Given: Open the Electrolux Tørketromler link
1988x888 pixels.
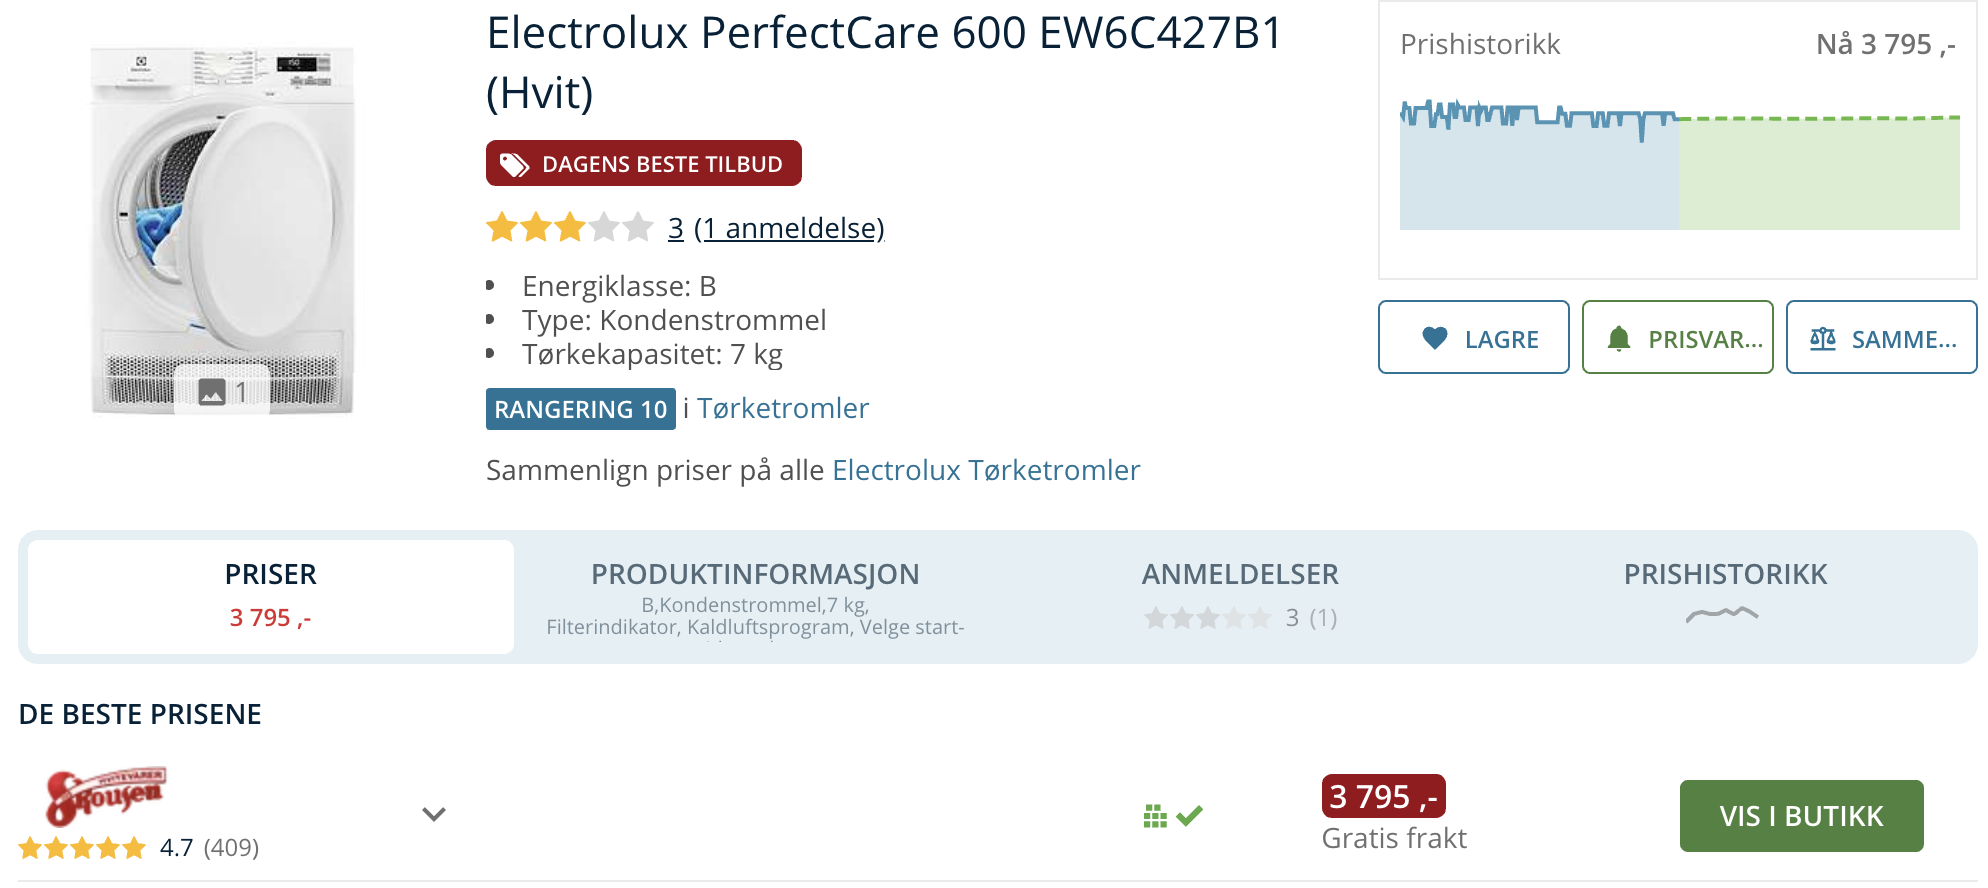Looking at the screenshot, I should pyautogui.click(x=986, y=470).
